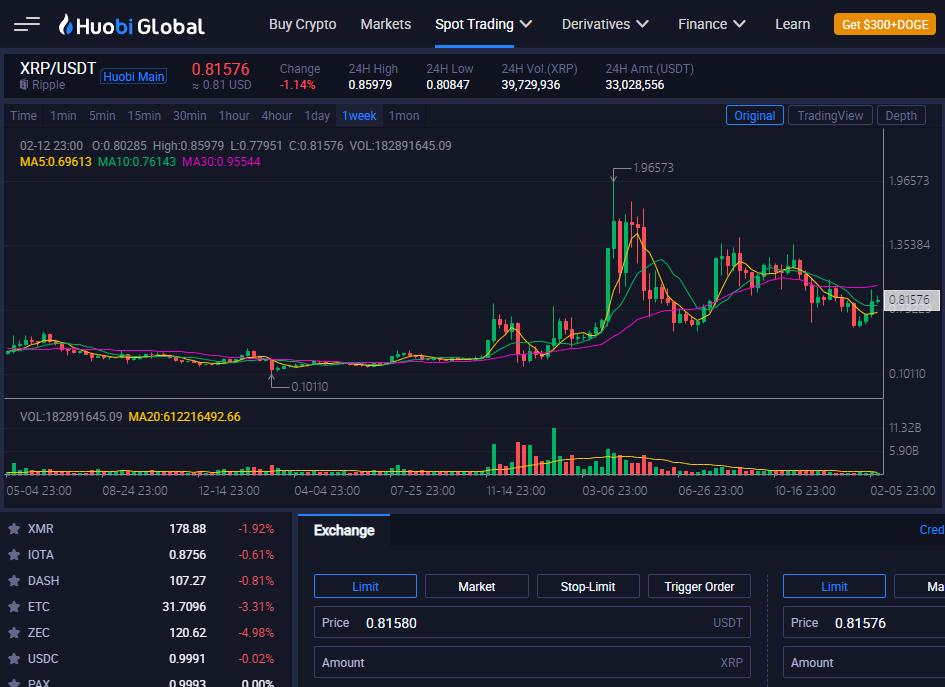Viewport: 945px width, 687px height.
Task: Star the XMR favorite icon
Action: point(14,529)
